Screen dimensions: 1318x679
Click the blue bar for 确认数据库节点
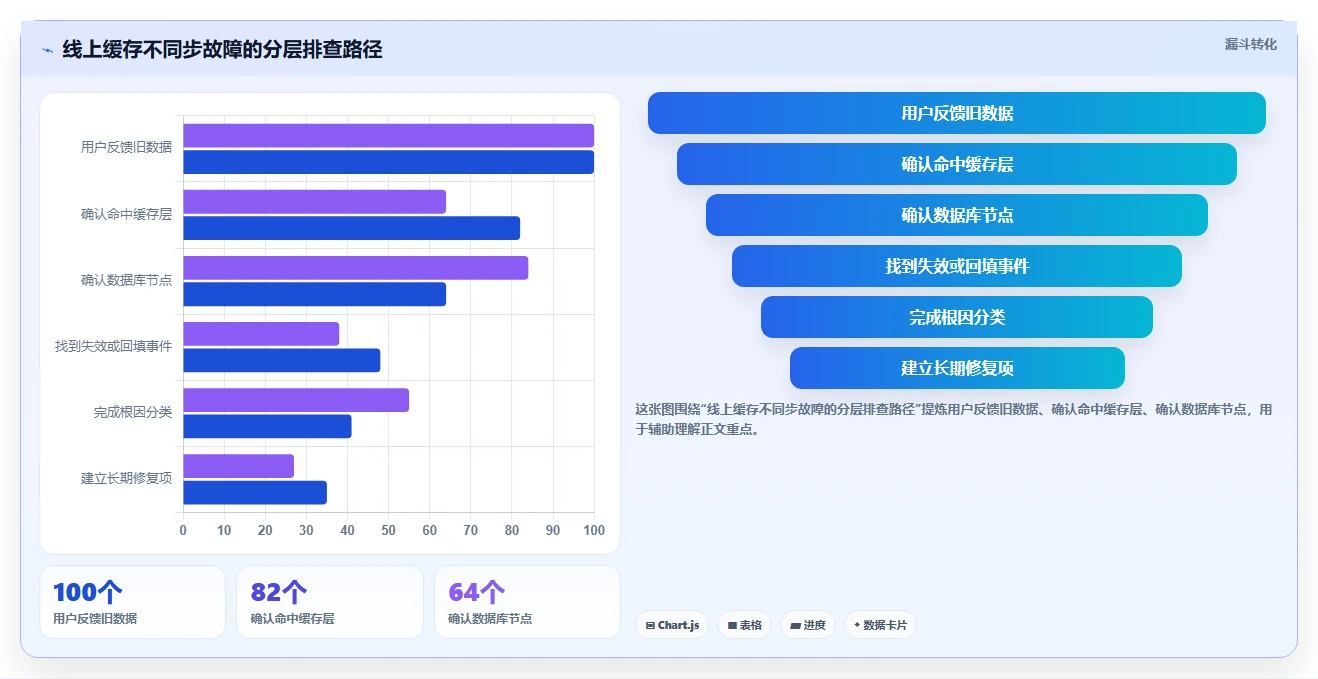(314, 294)
